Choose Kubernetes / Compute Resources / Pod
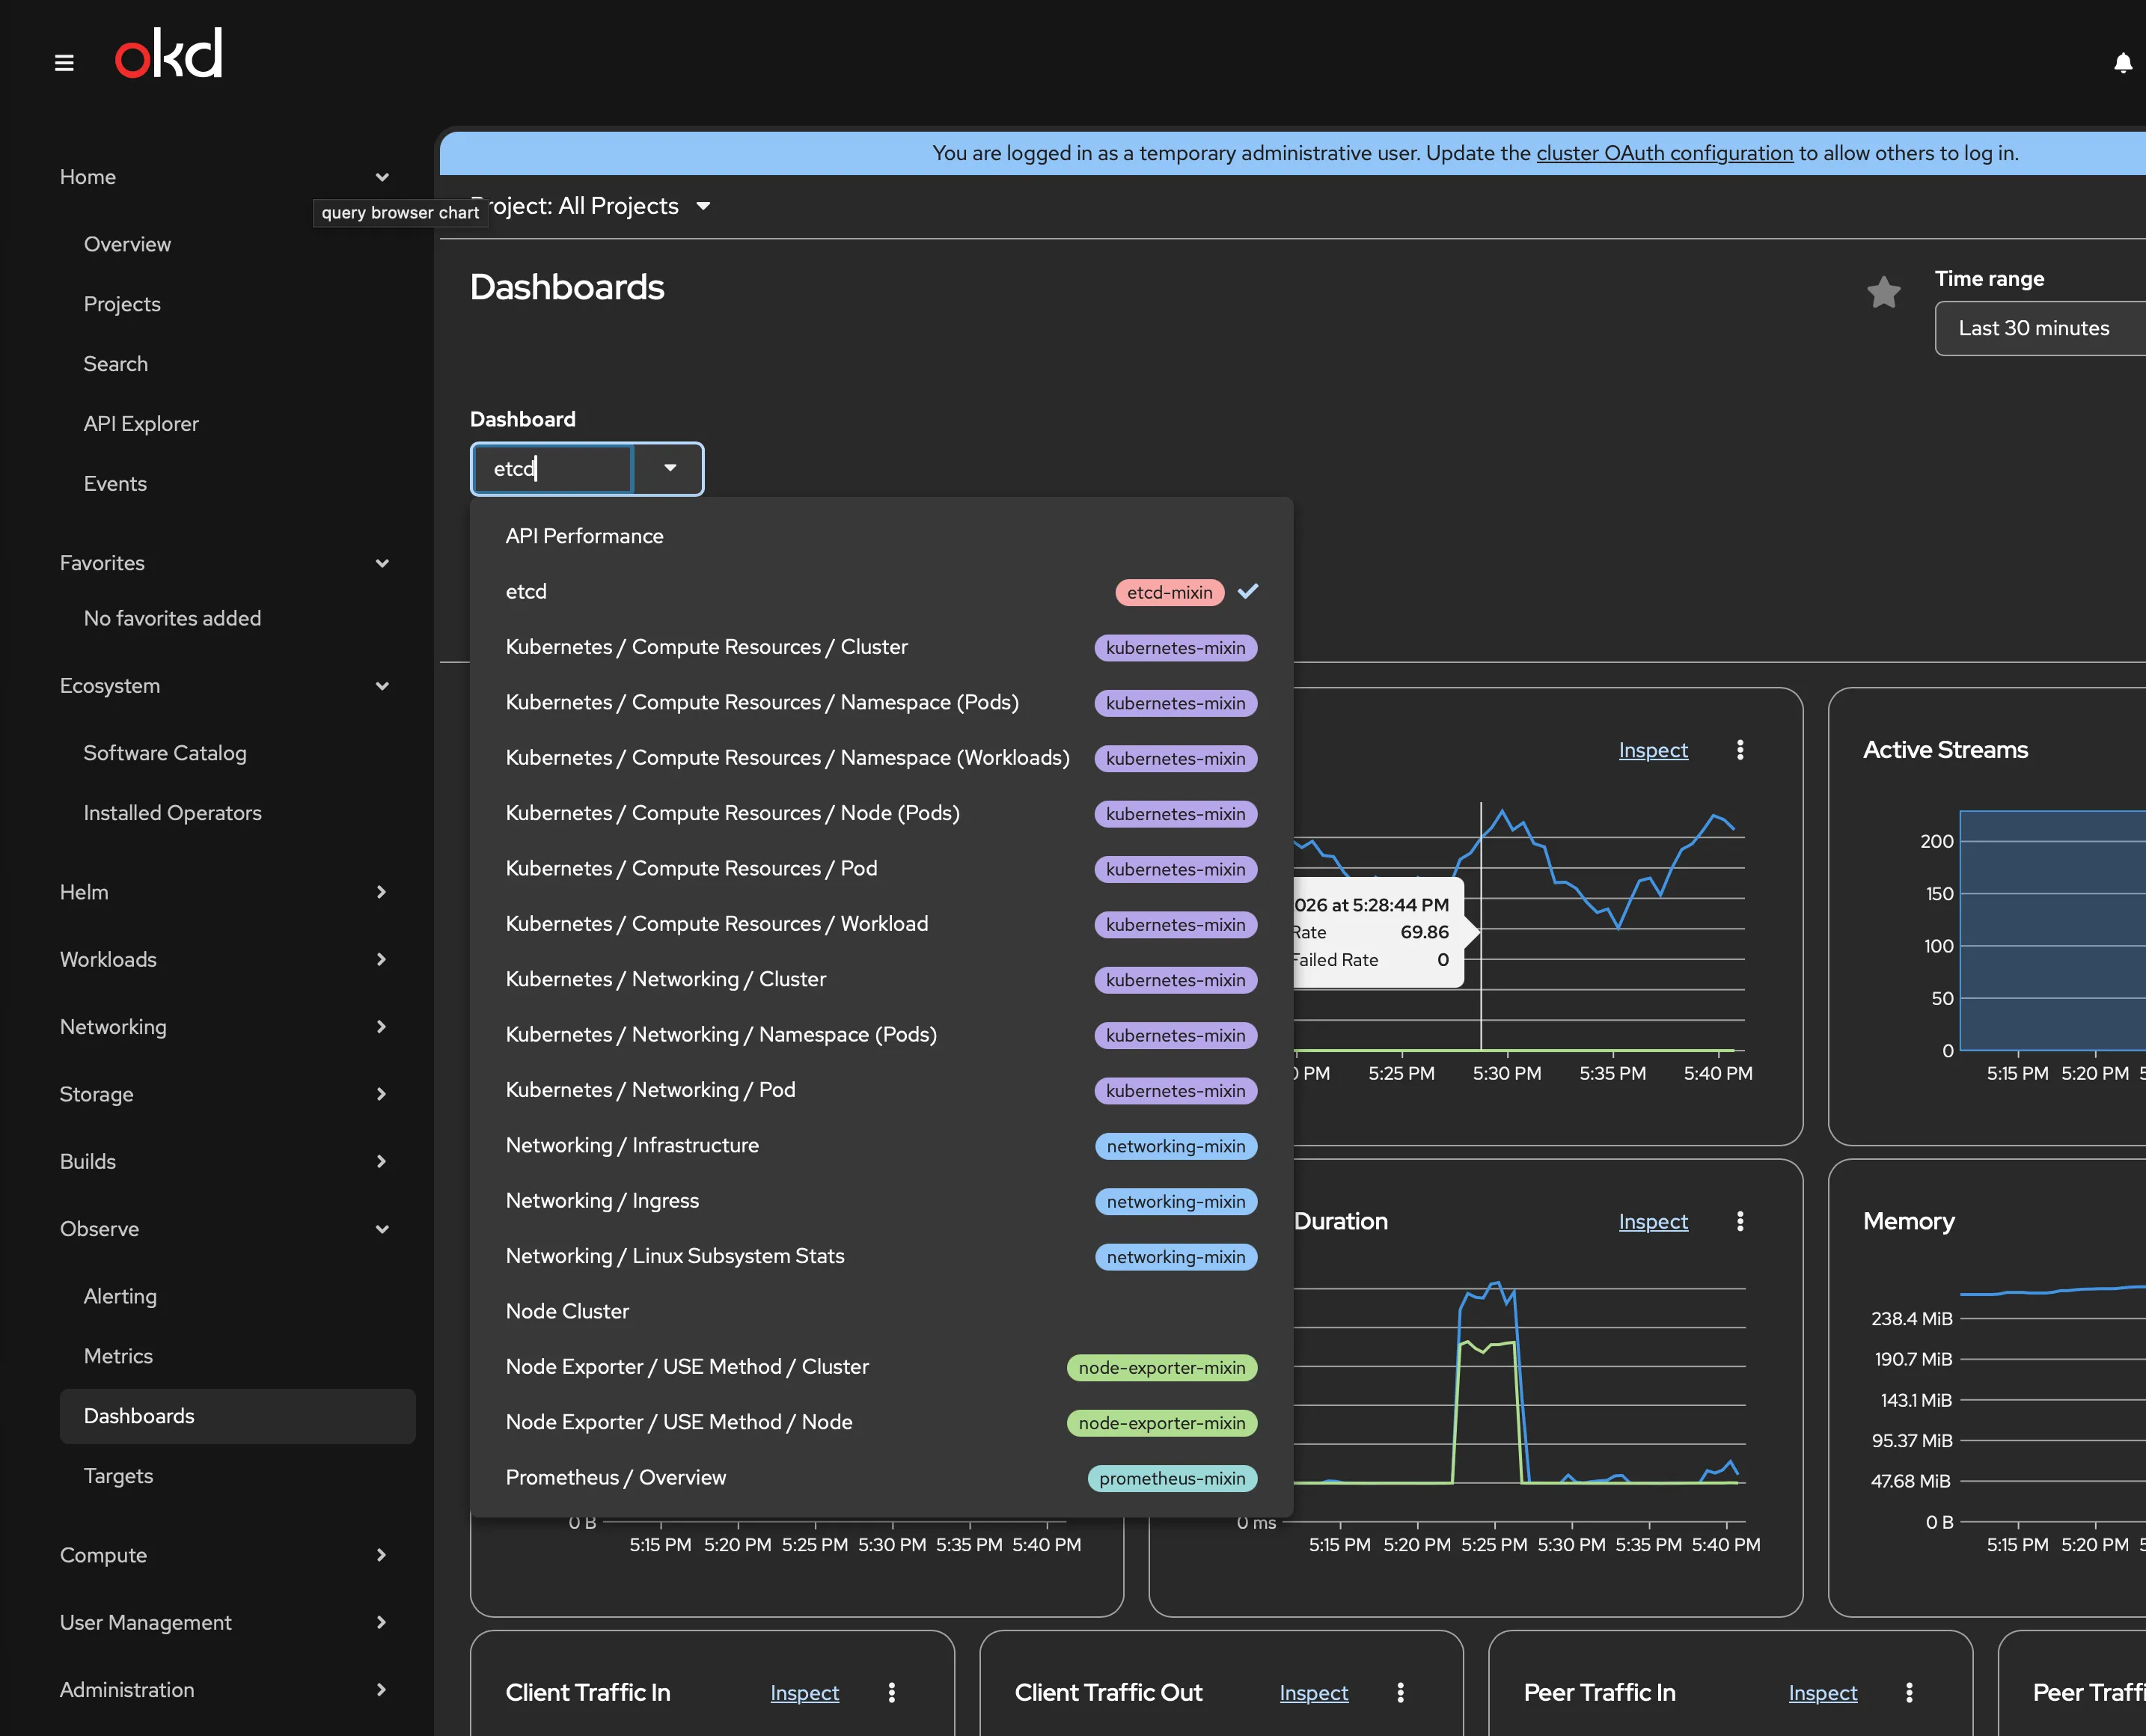Image resolution: width=2146 pixels, height=1736 pixels. pyautogui.click(x=881, y=868)
